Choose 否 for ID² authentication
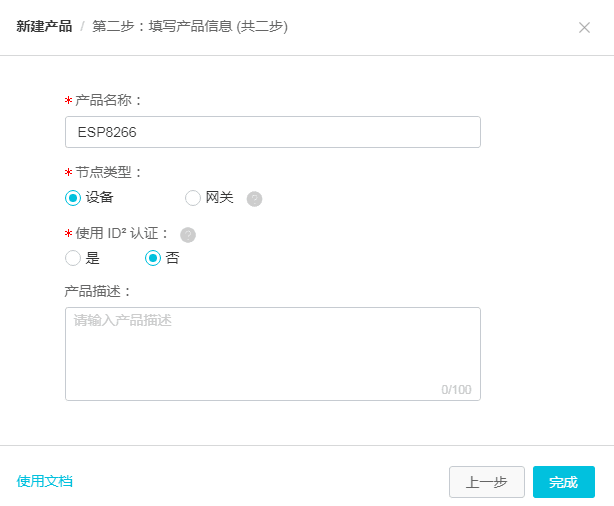Screen dimensions: 614x506 click(153, 258)
